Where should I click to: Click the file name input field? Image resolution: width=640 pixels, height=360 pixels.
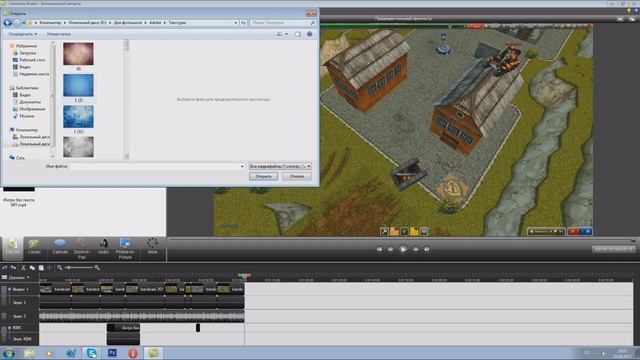[x=158, y=167]
